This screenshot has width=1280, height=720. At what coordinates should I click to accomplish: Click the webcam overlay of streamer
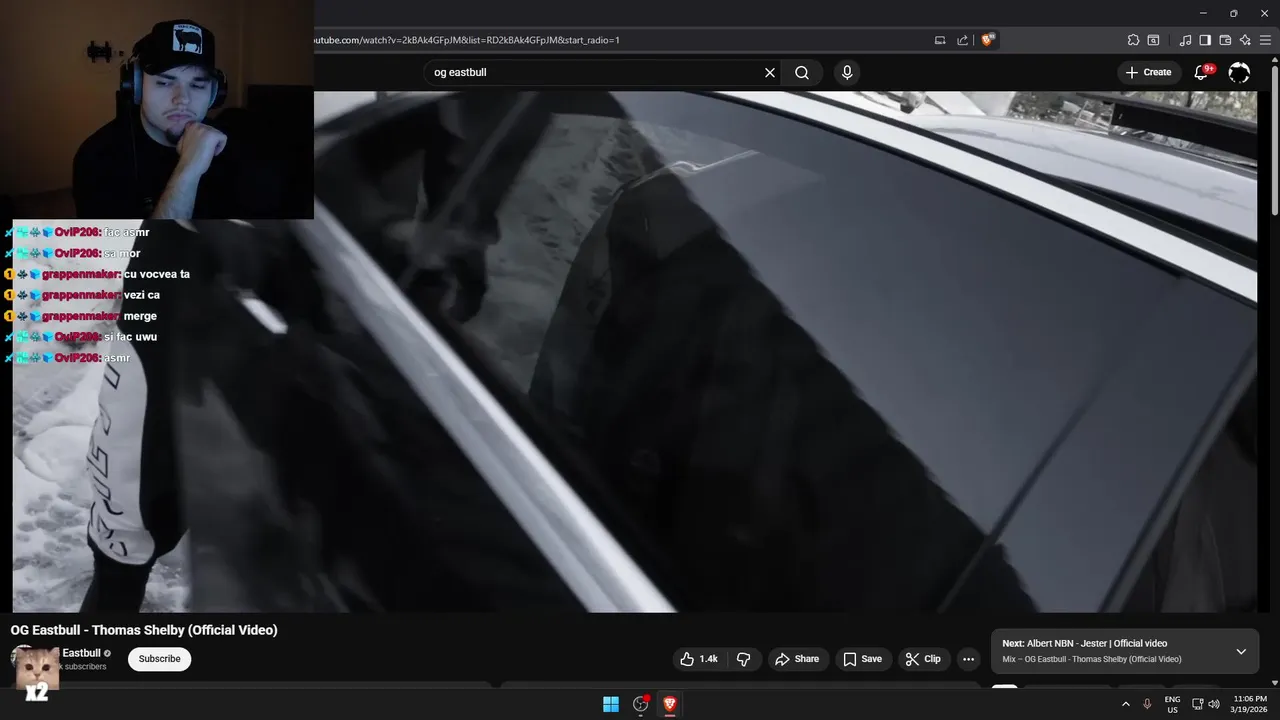[x=157, y=109]
